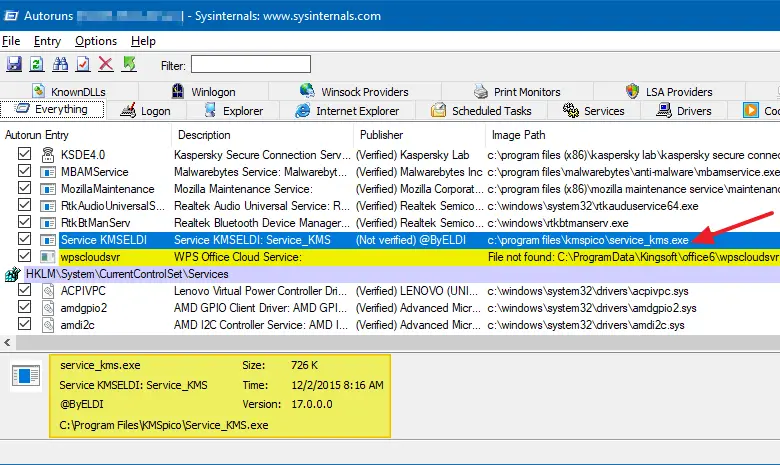This screenshot has width=780, height=465.
Task: Click the horizontal scrollbar track
Action: click(x=398, y=342)
